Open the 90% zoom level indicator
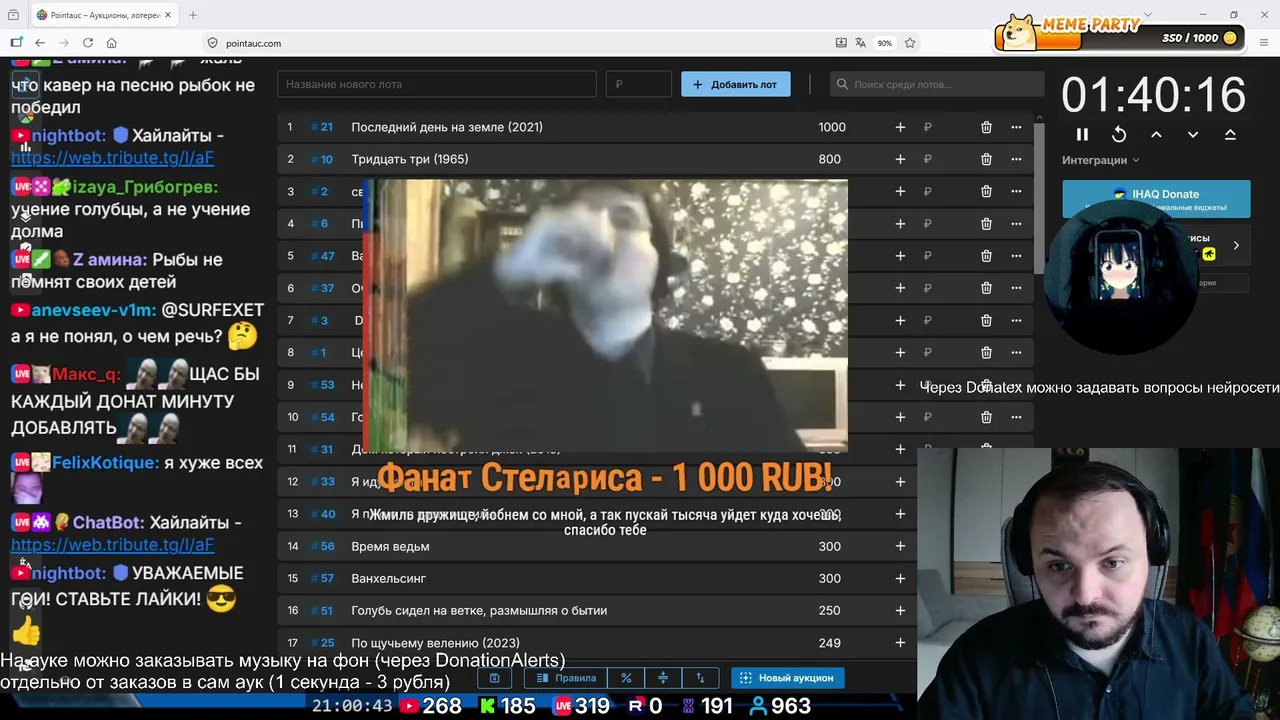Viewport: 1280px width, 720px height. [885, 43]
